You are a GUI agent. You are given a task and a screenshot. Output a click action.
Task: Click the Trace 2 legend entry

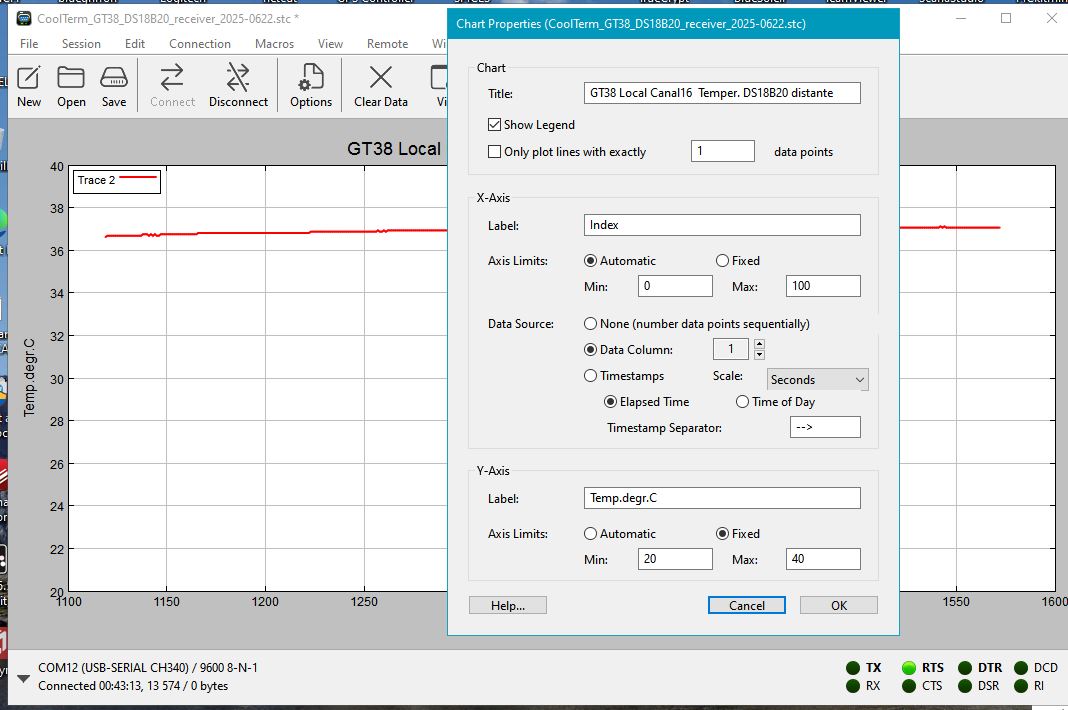(x=116, y=181)
